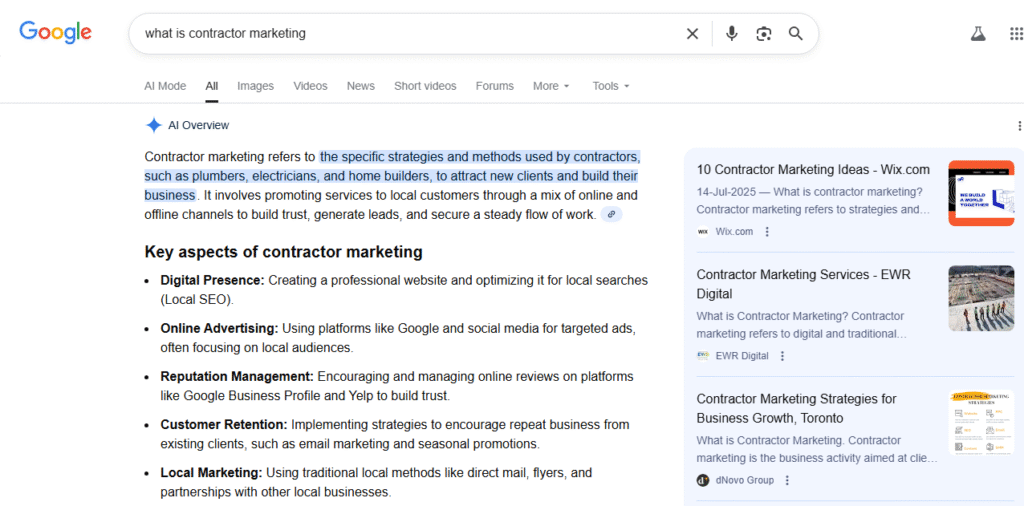Click the AI Overview sparkle icon
This screenshot has width=1024, height=506.
point(153,125)
